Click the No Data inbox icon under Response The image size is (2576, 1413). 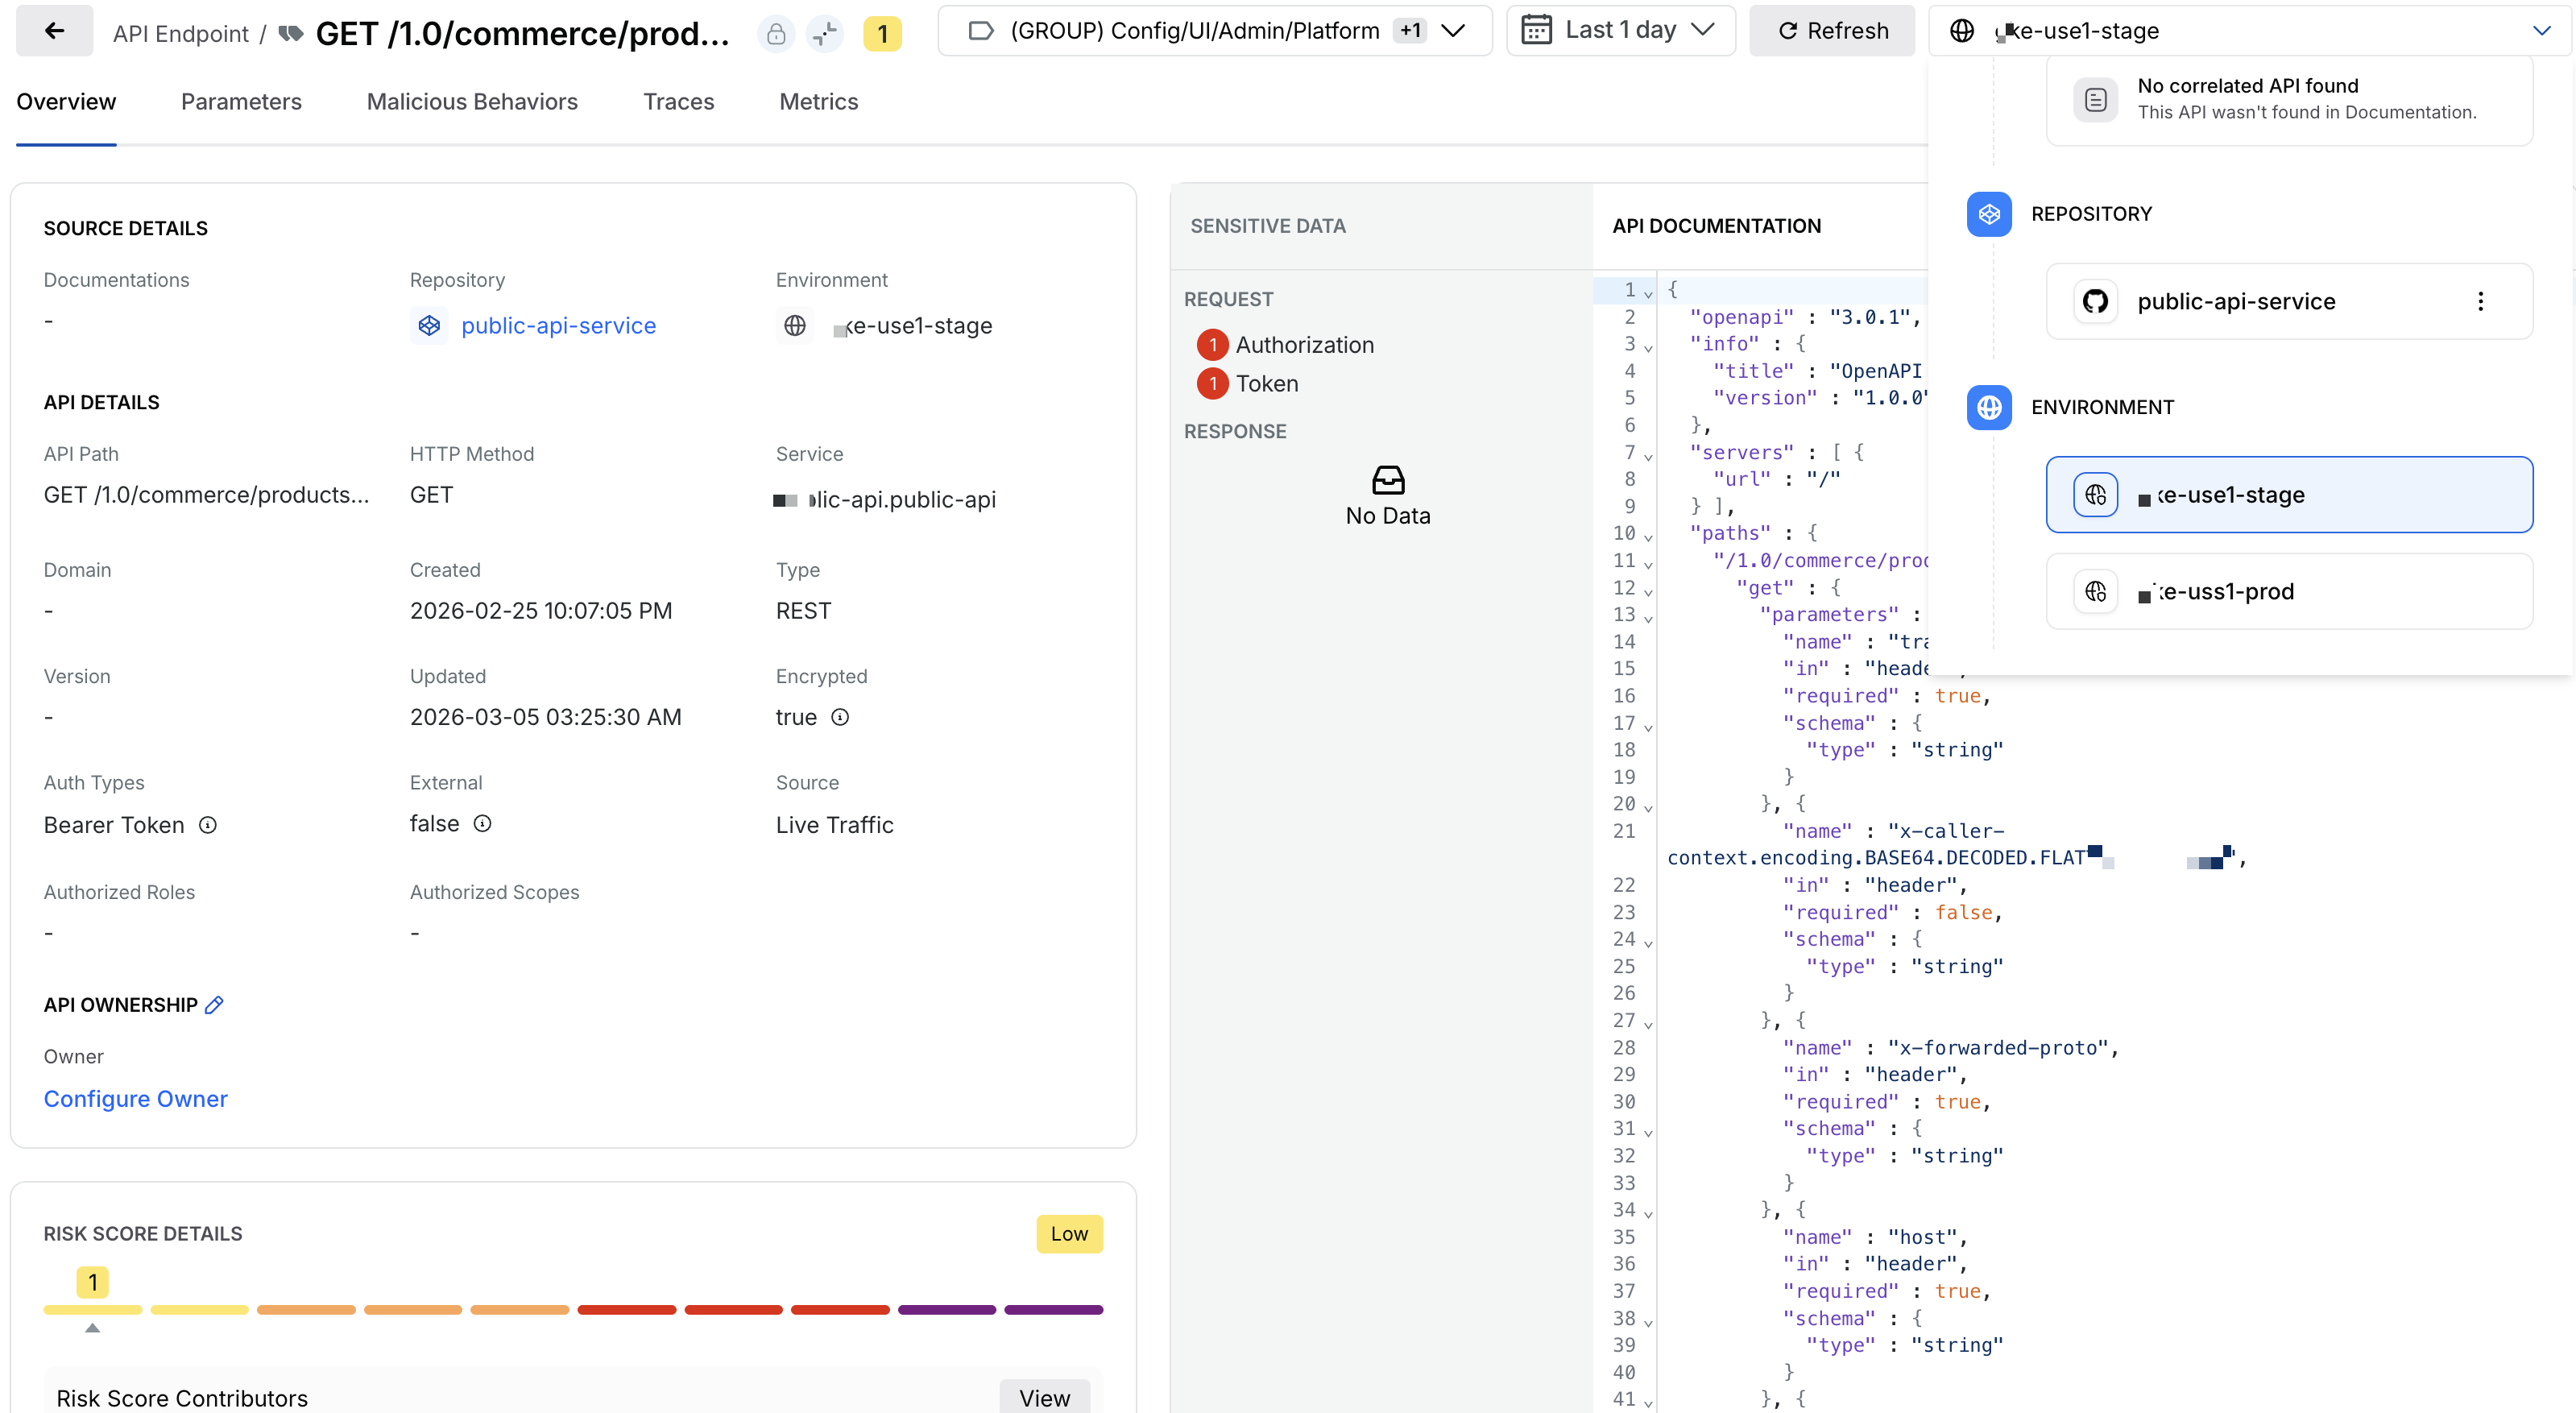(1388, 480)
